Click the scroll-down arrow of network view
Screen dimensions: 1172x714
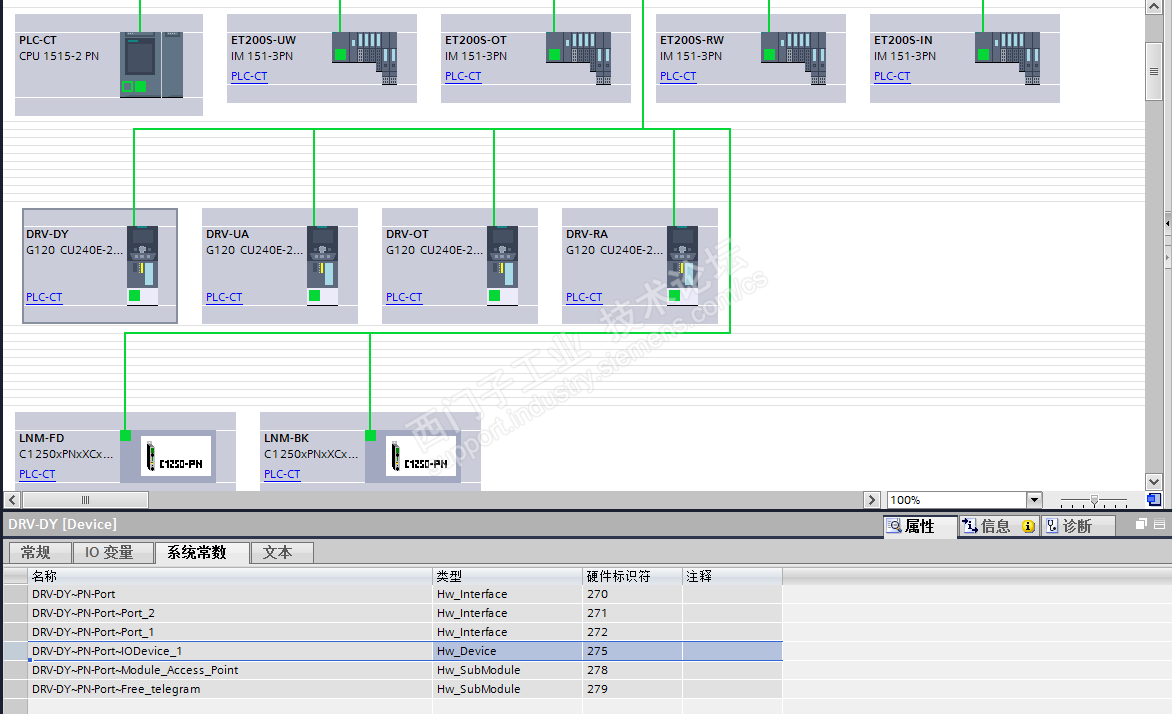pos(1153,482)
